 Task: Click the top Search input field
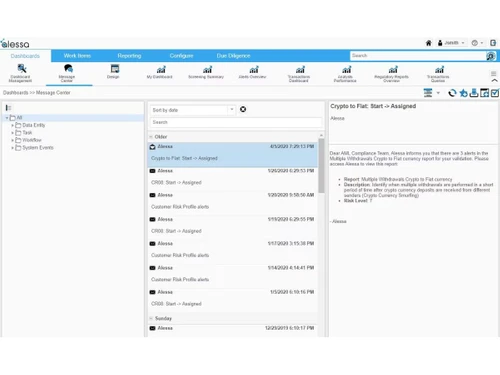coord(418,56)
